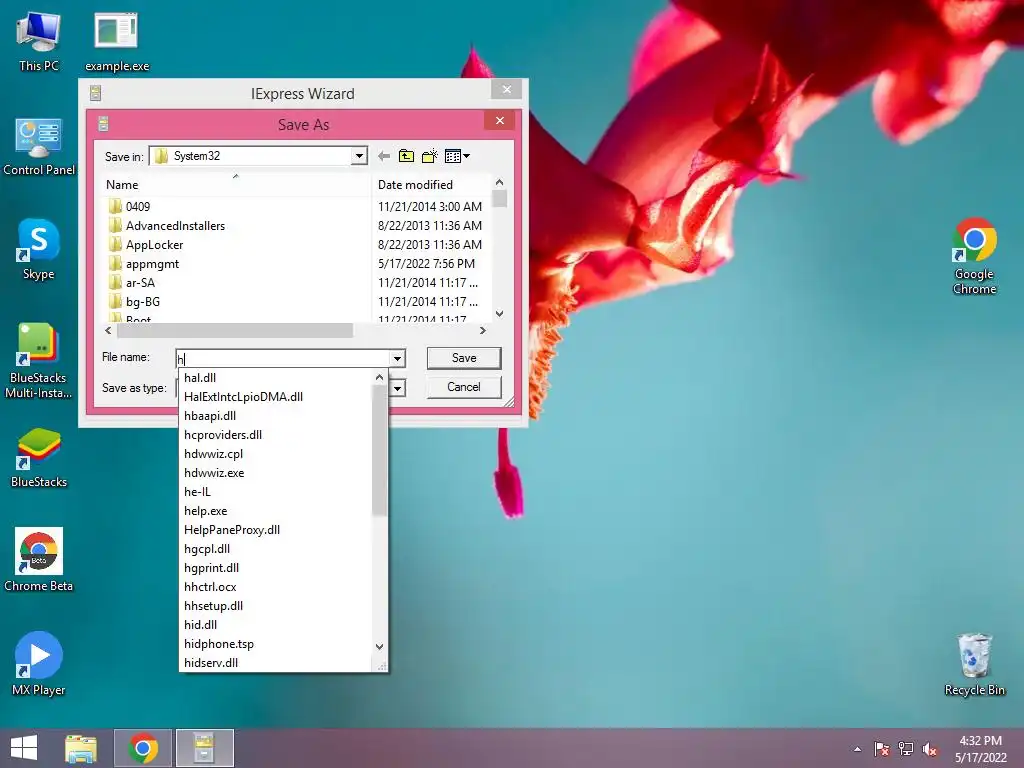Open Chrome Beta desktop shortcut
This screenshot has width=1024, height=768.
(x=39, y=560)
